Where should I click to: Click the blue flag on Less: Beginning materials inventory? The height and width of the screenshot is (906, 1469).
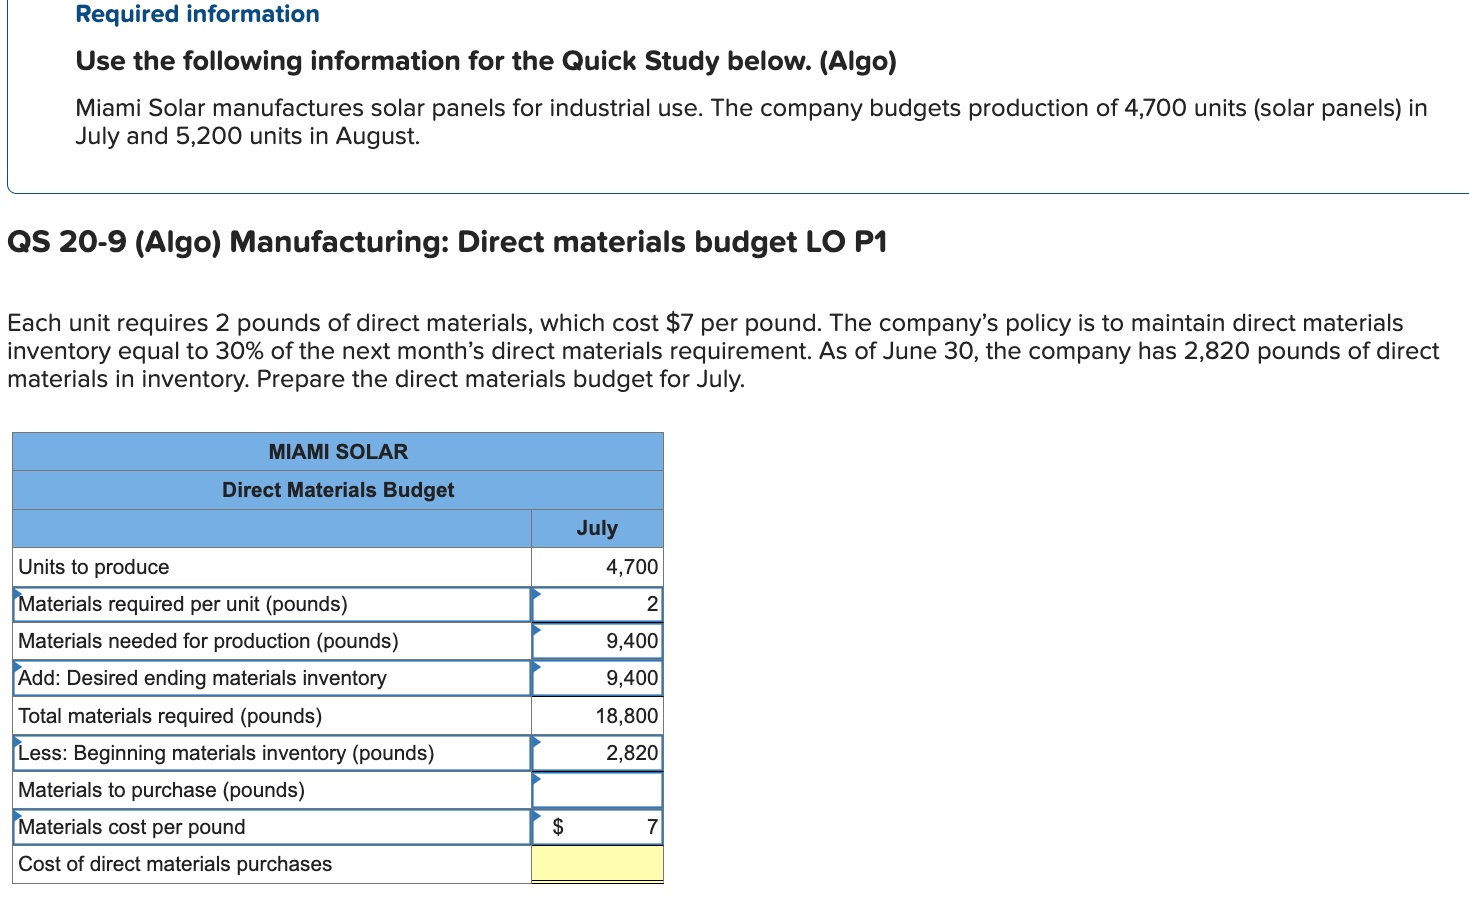tap(17, 743)
